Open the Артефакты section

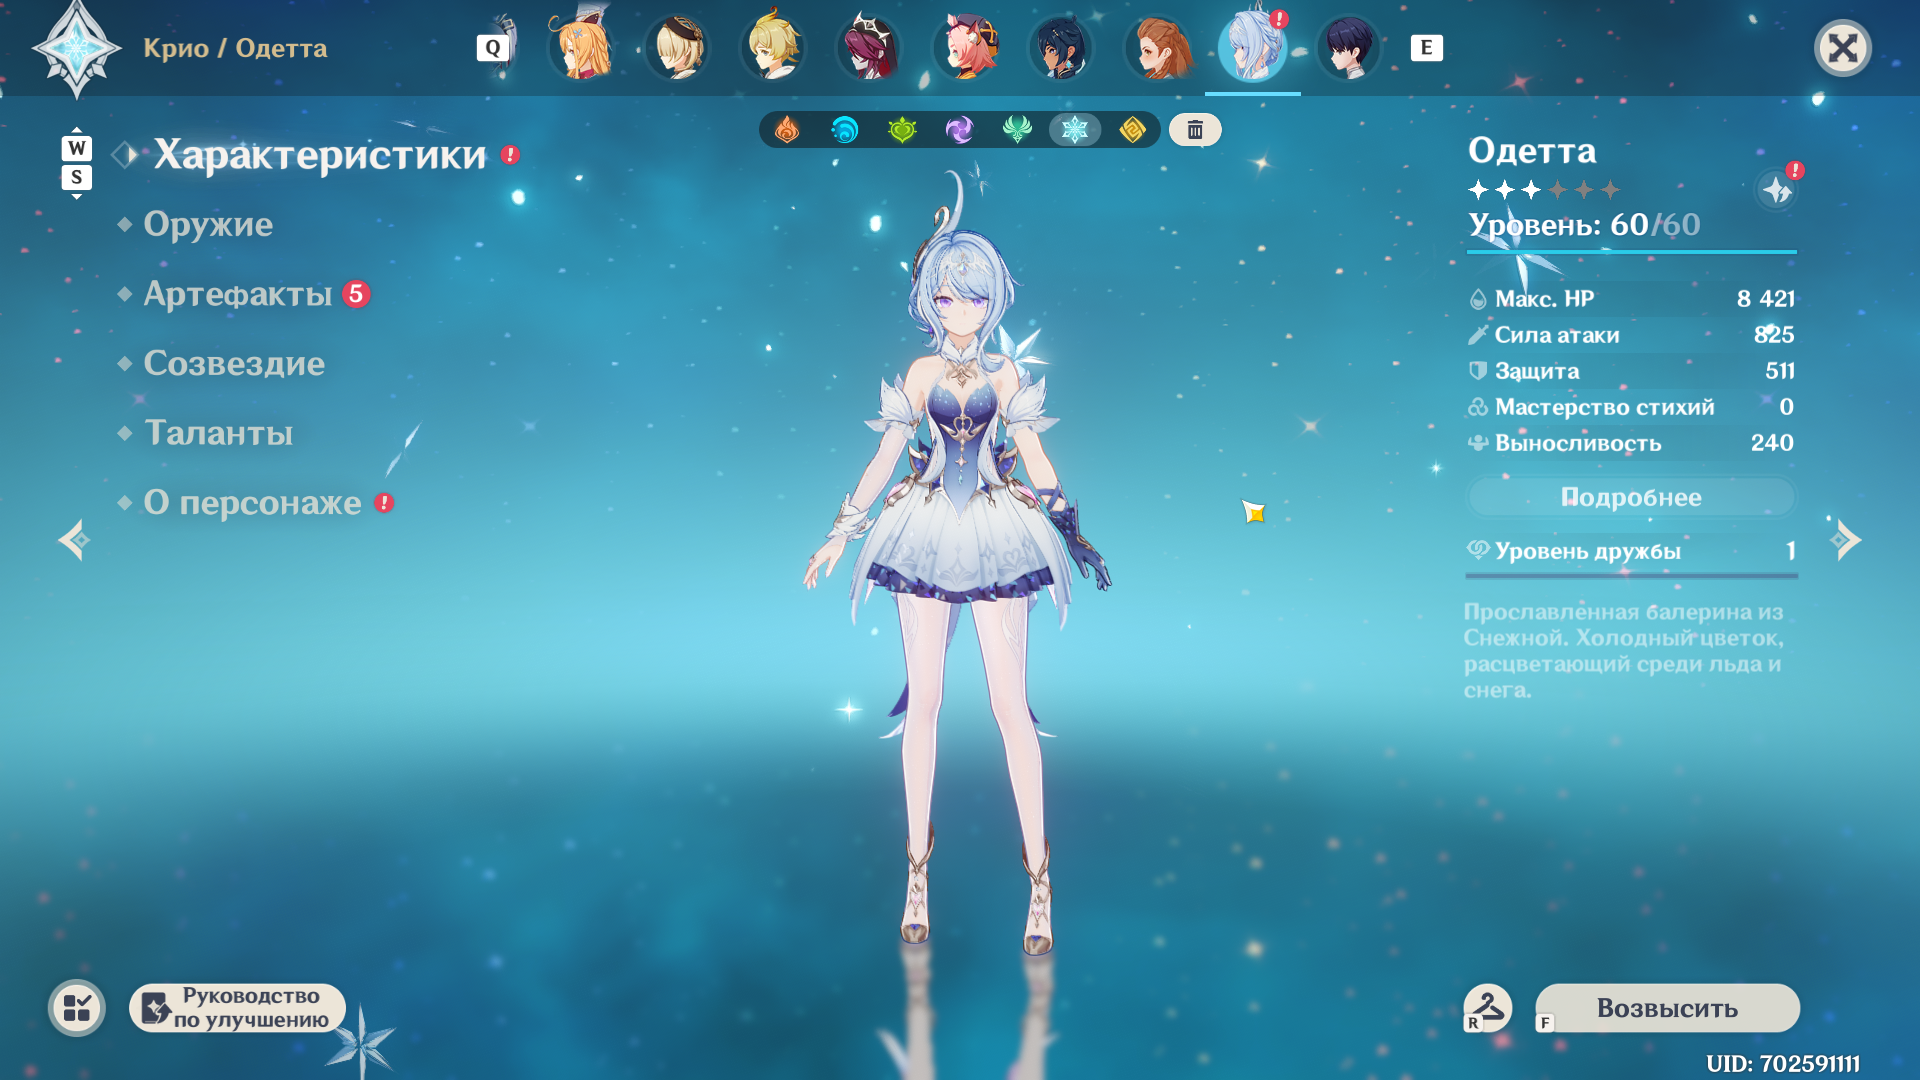click(238, 294)
